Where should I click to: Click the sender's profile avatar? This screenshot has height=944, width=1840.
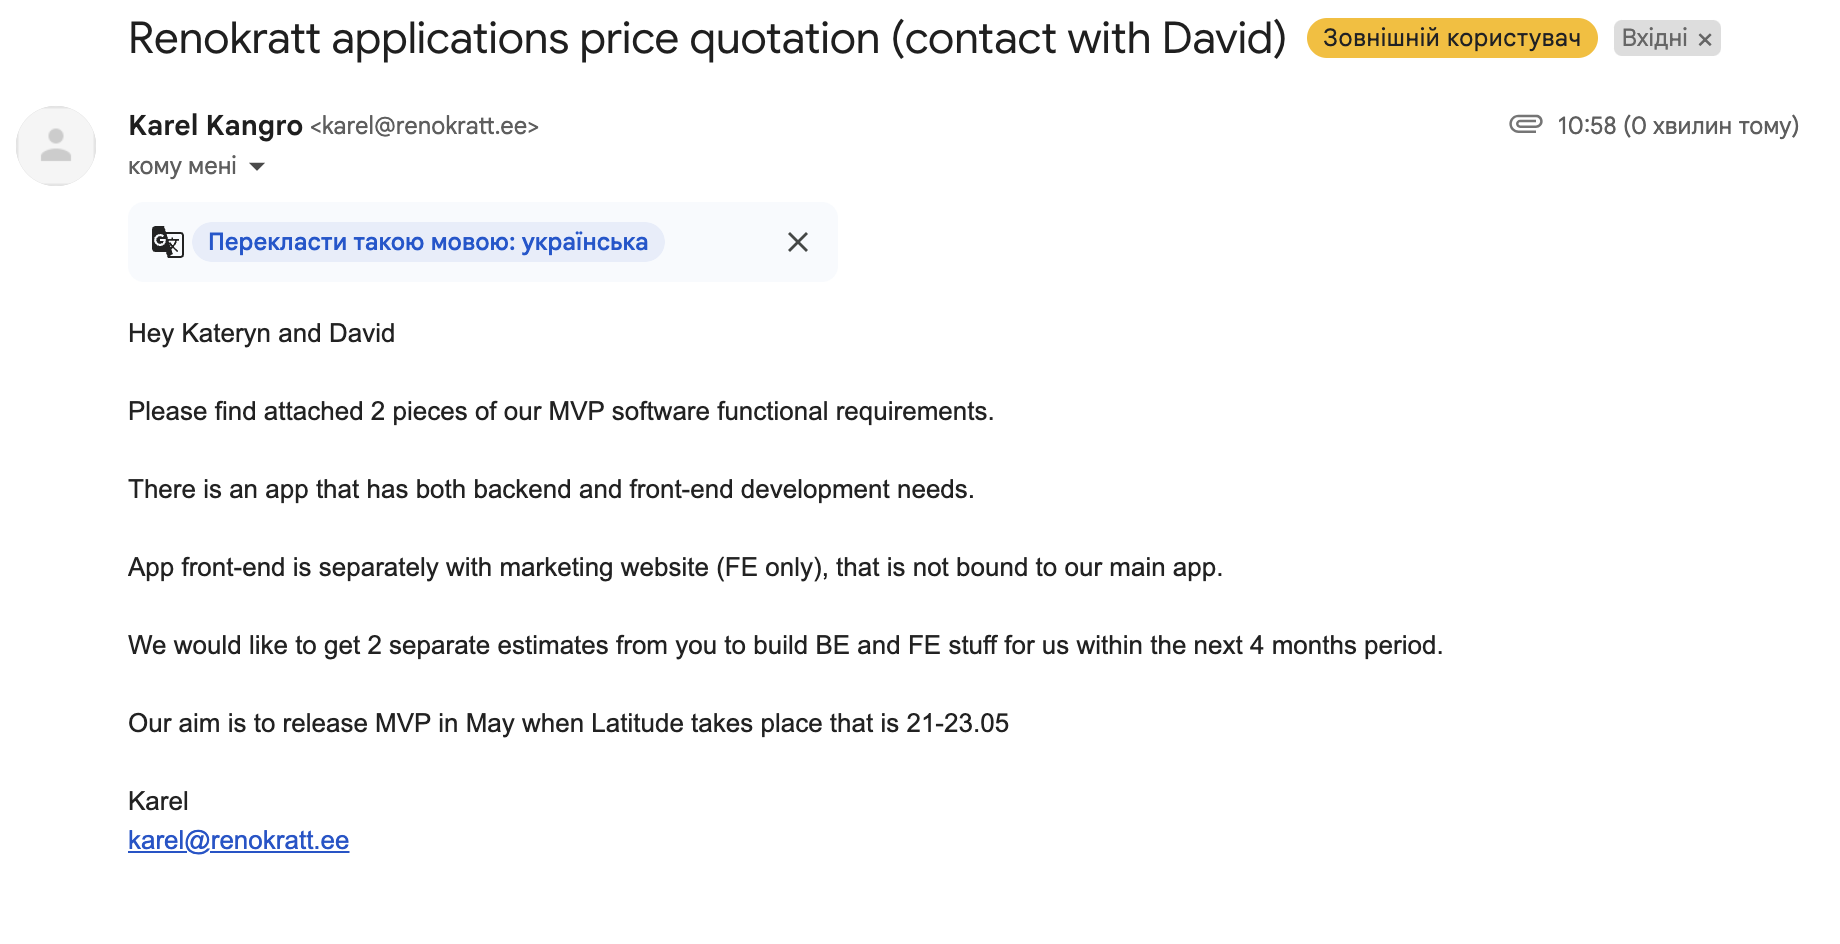click(56, 146)
